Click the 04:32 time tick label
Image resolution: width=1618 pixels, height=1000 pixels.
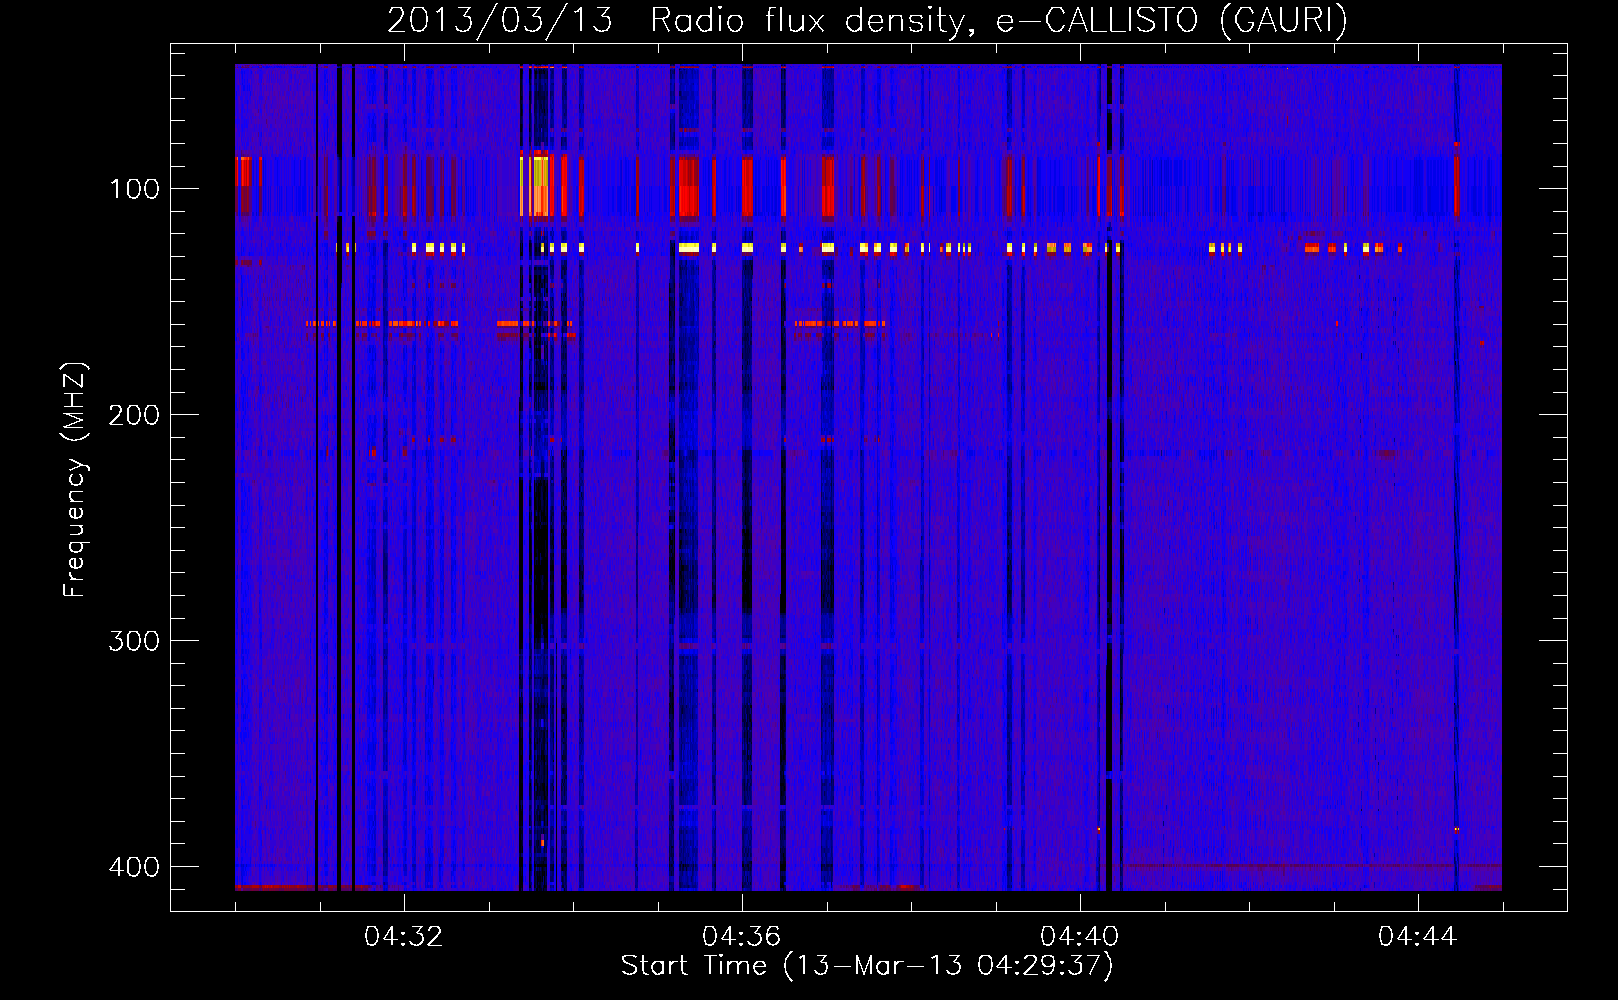tap(404, 937)
